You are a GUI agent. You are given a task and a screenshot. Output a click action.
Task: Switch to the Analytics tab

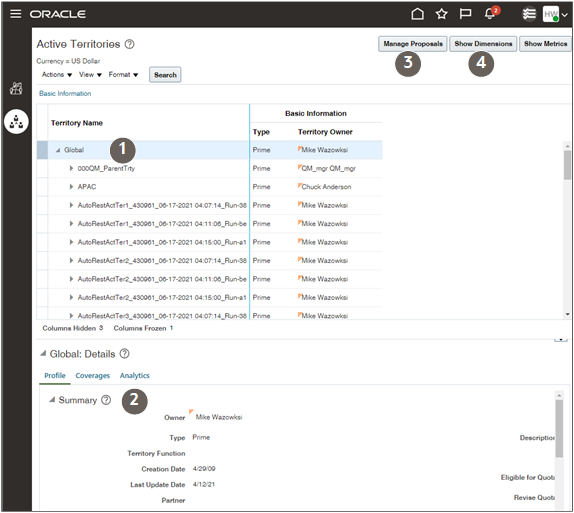click(x=134, y=375)
